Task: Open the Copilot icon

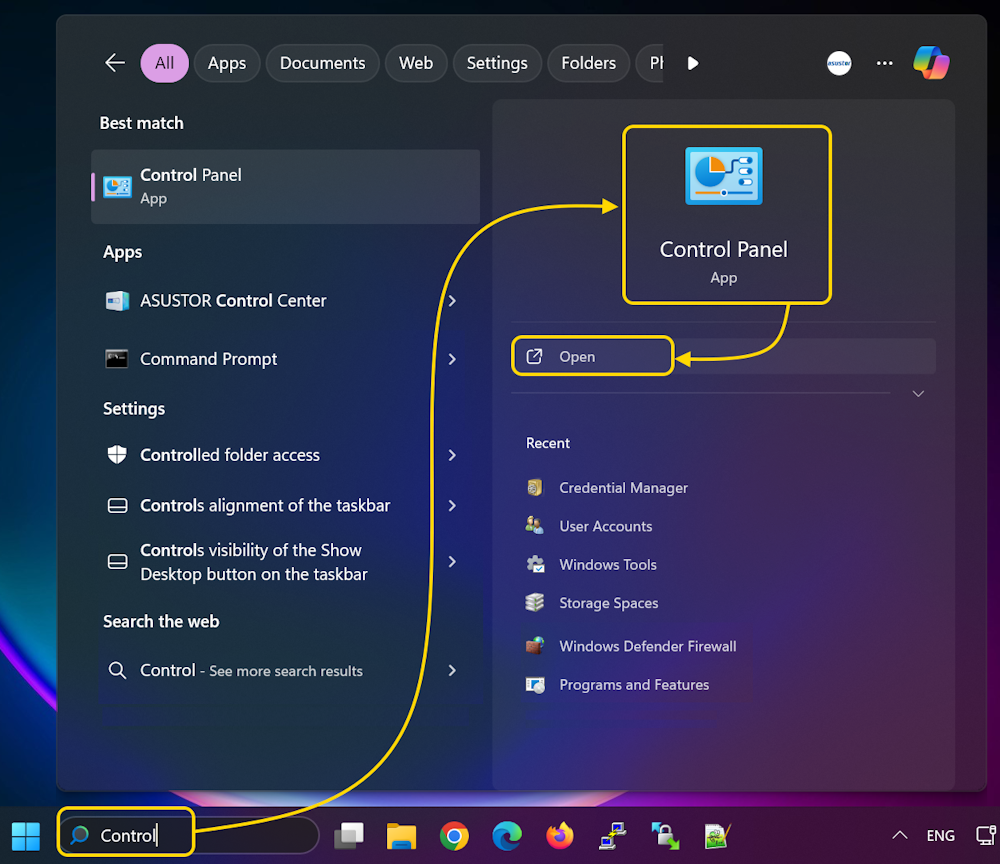Action: [x=931, y=62]
